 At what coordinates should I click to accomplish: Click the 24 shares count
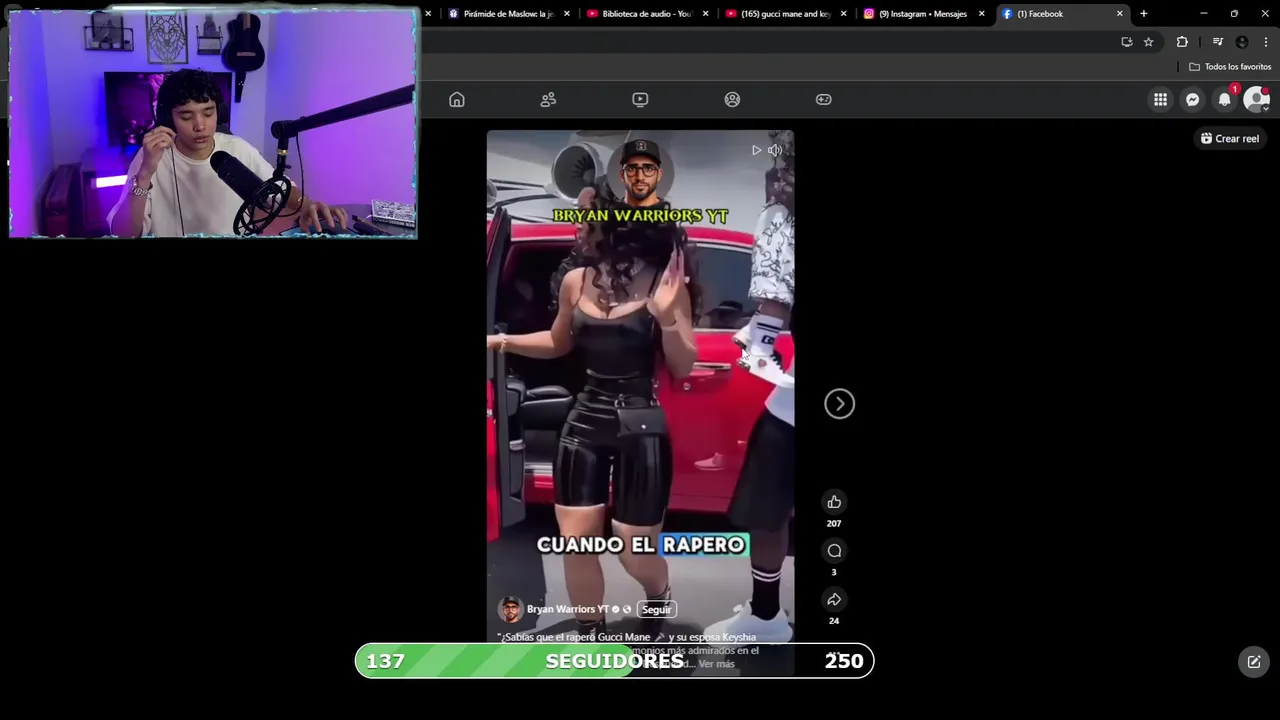pyautogui.click(x=834, y=621)
